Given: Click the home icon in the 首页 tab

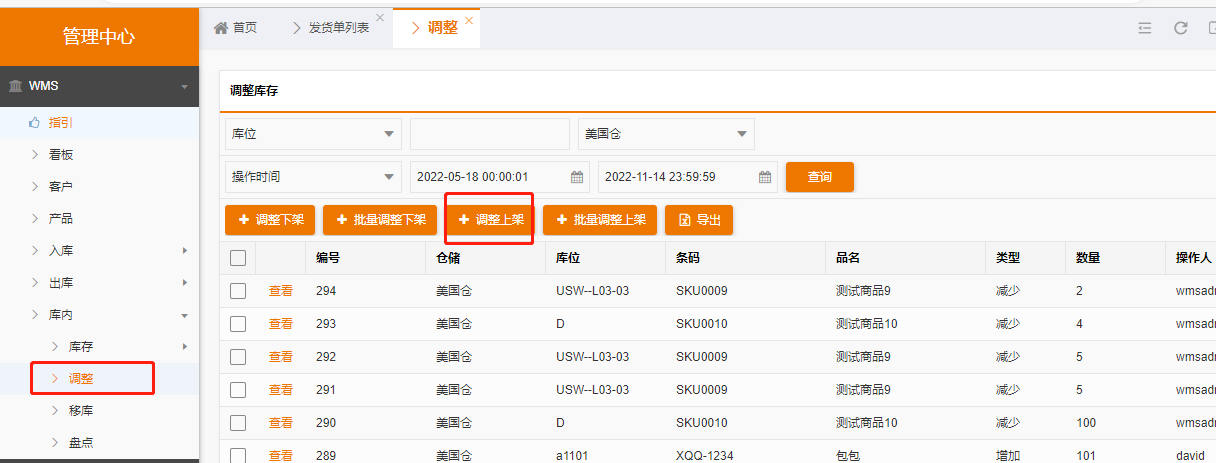Looking at the screenshot, I should coord(221,28).
